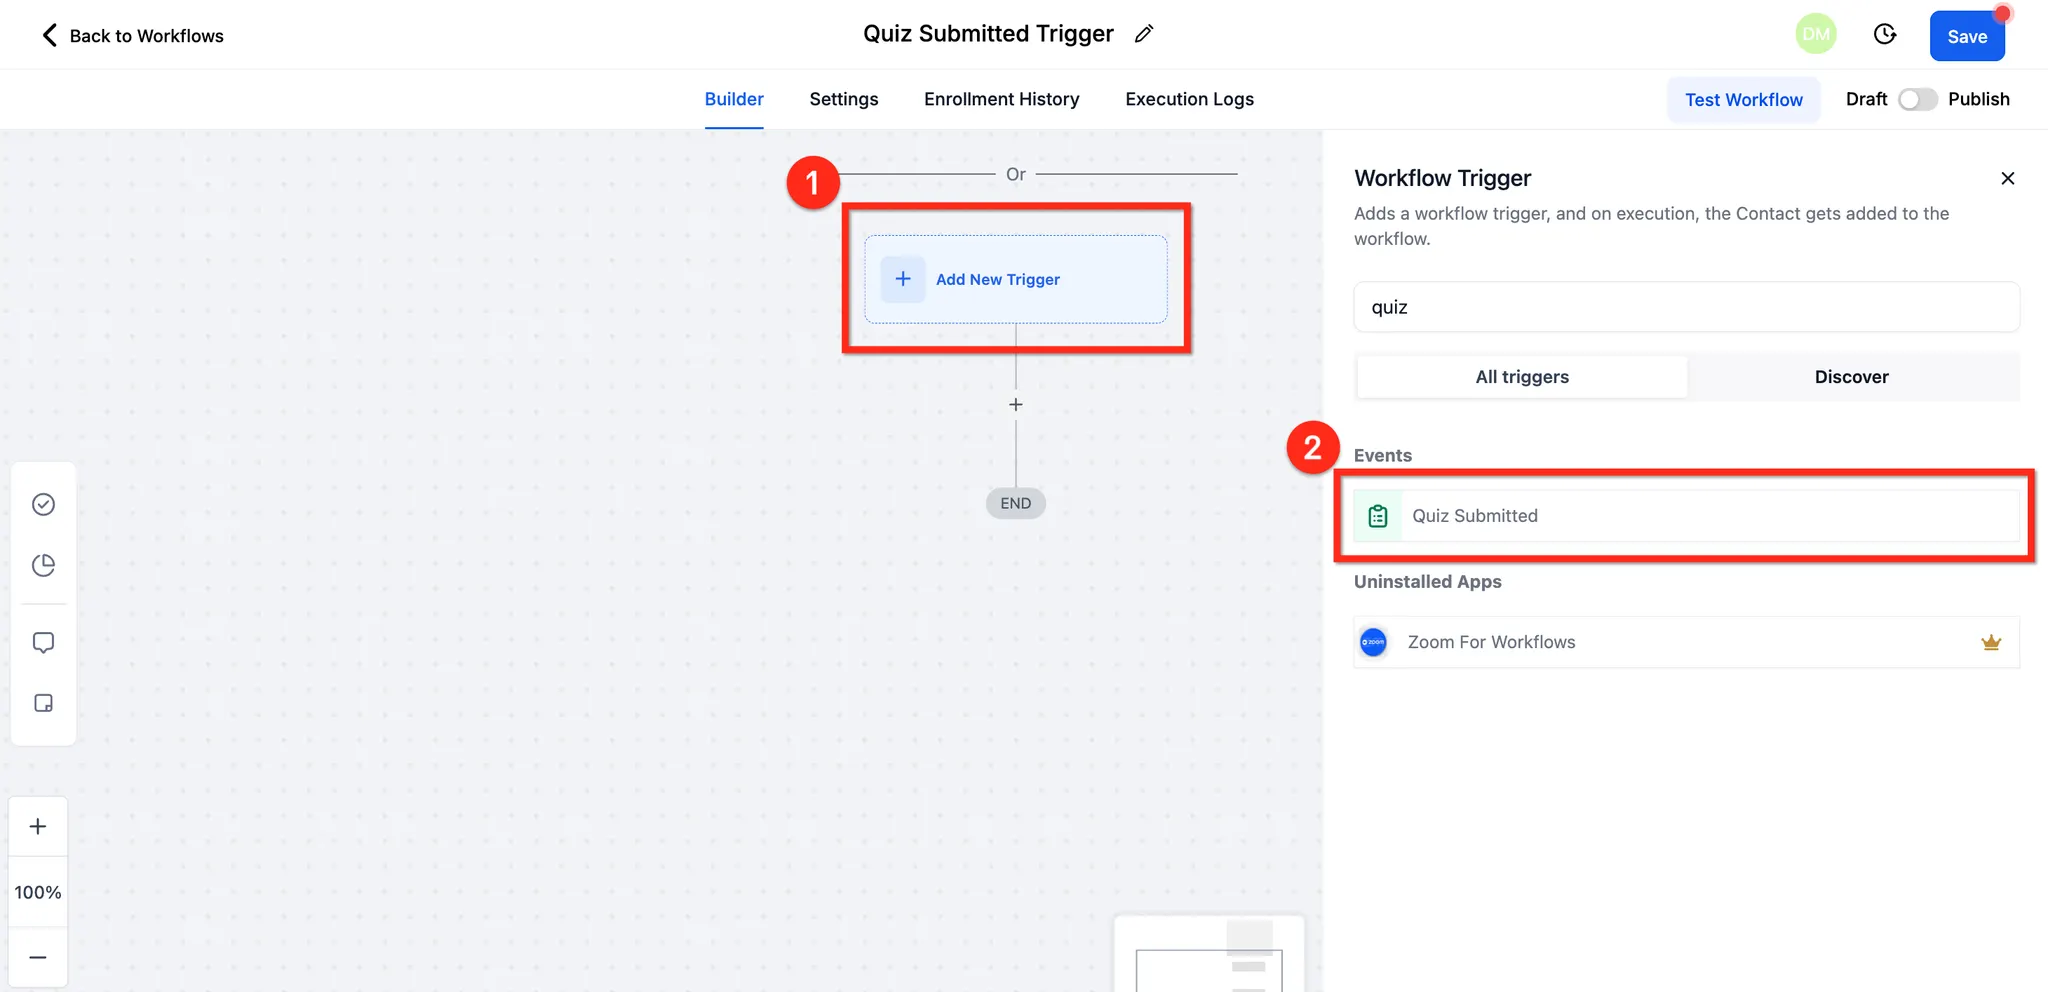Click the trigger search field containing quiz
The width and height of the screenshot is (2048, 992).
1686,307
